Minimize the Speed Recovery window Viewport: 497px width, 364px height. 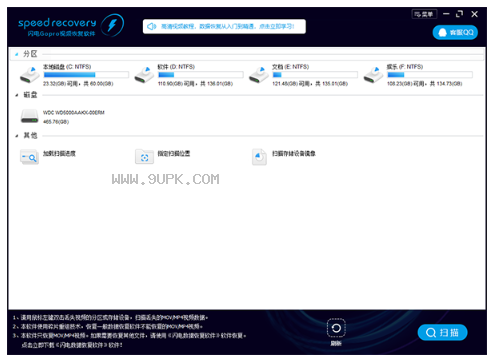tap(446, 14)
